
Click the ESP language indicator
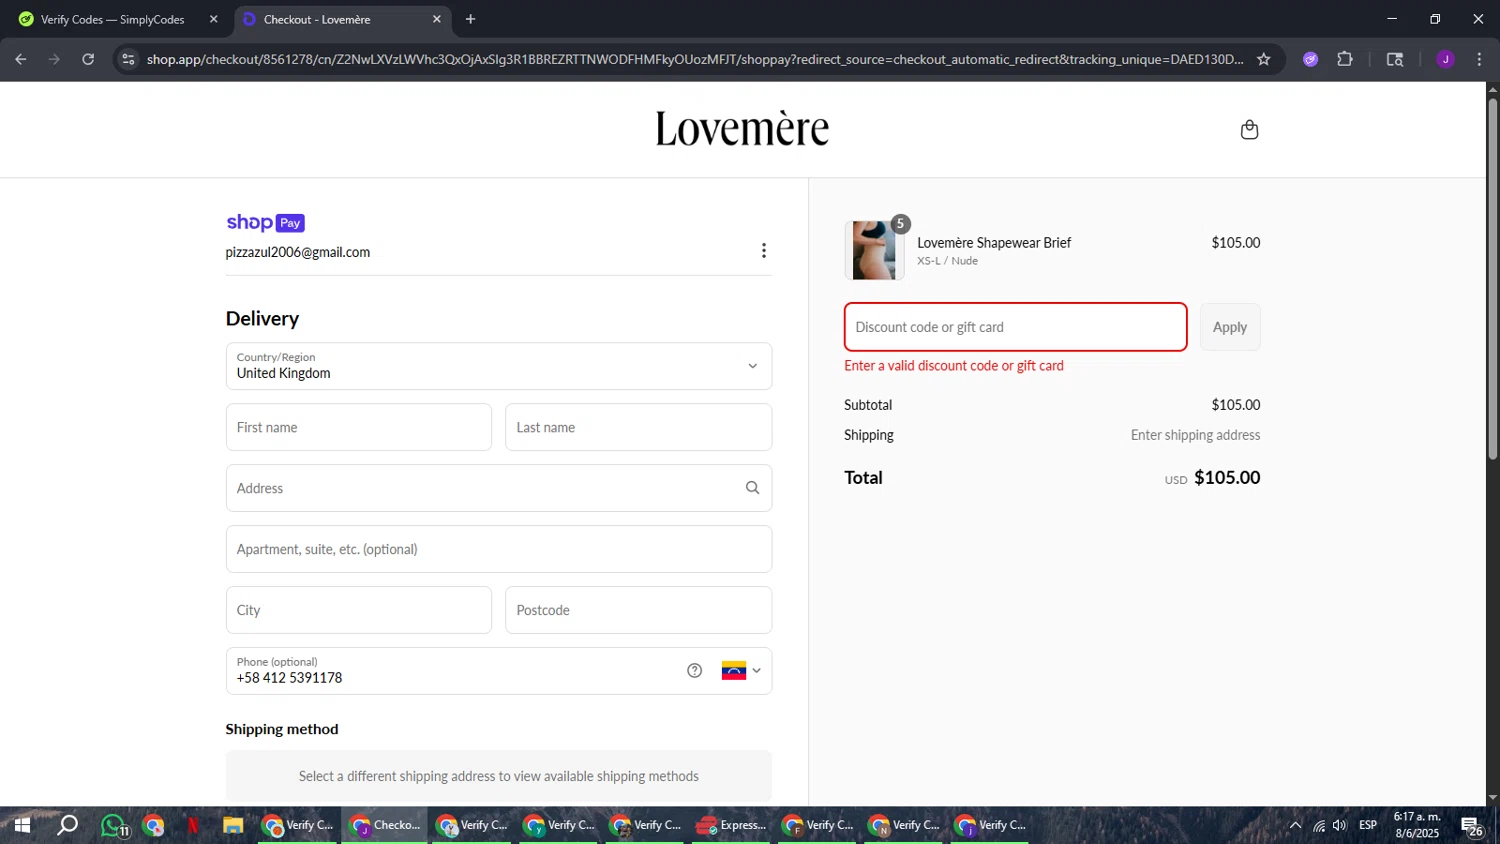click(x=1368, y=825)
